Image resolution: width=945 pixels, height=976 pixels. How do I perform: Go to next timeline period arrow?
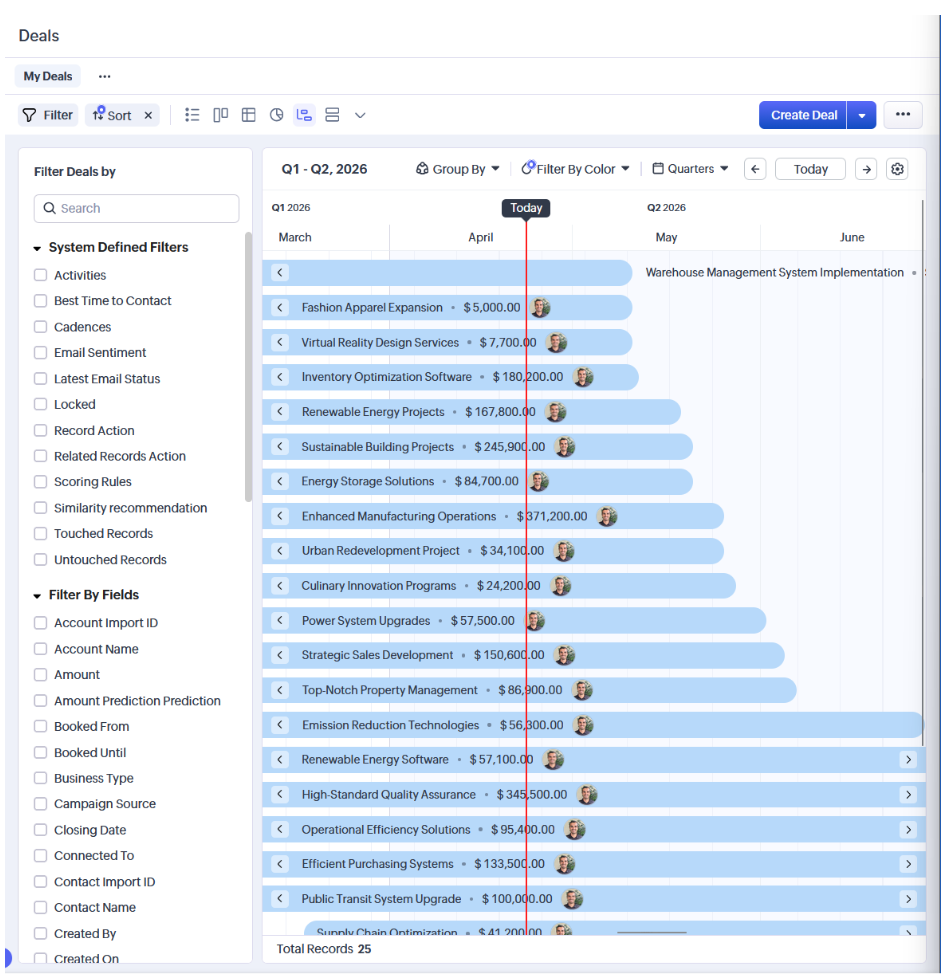866,169
